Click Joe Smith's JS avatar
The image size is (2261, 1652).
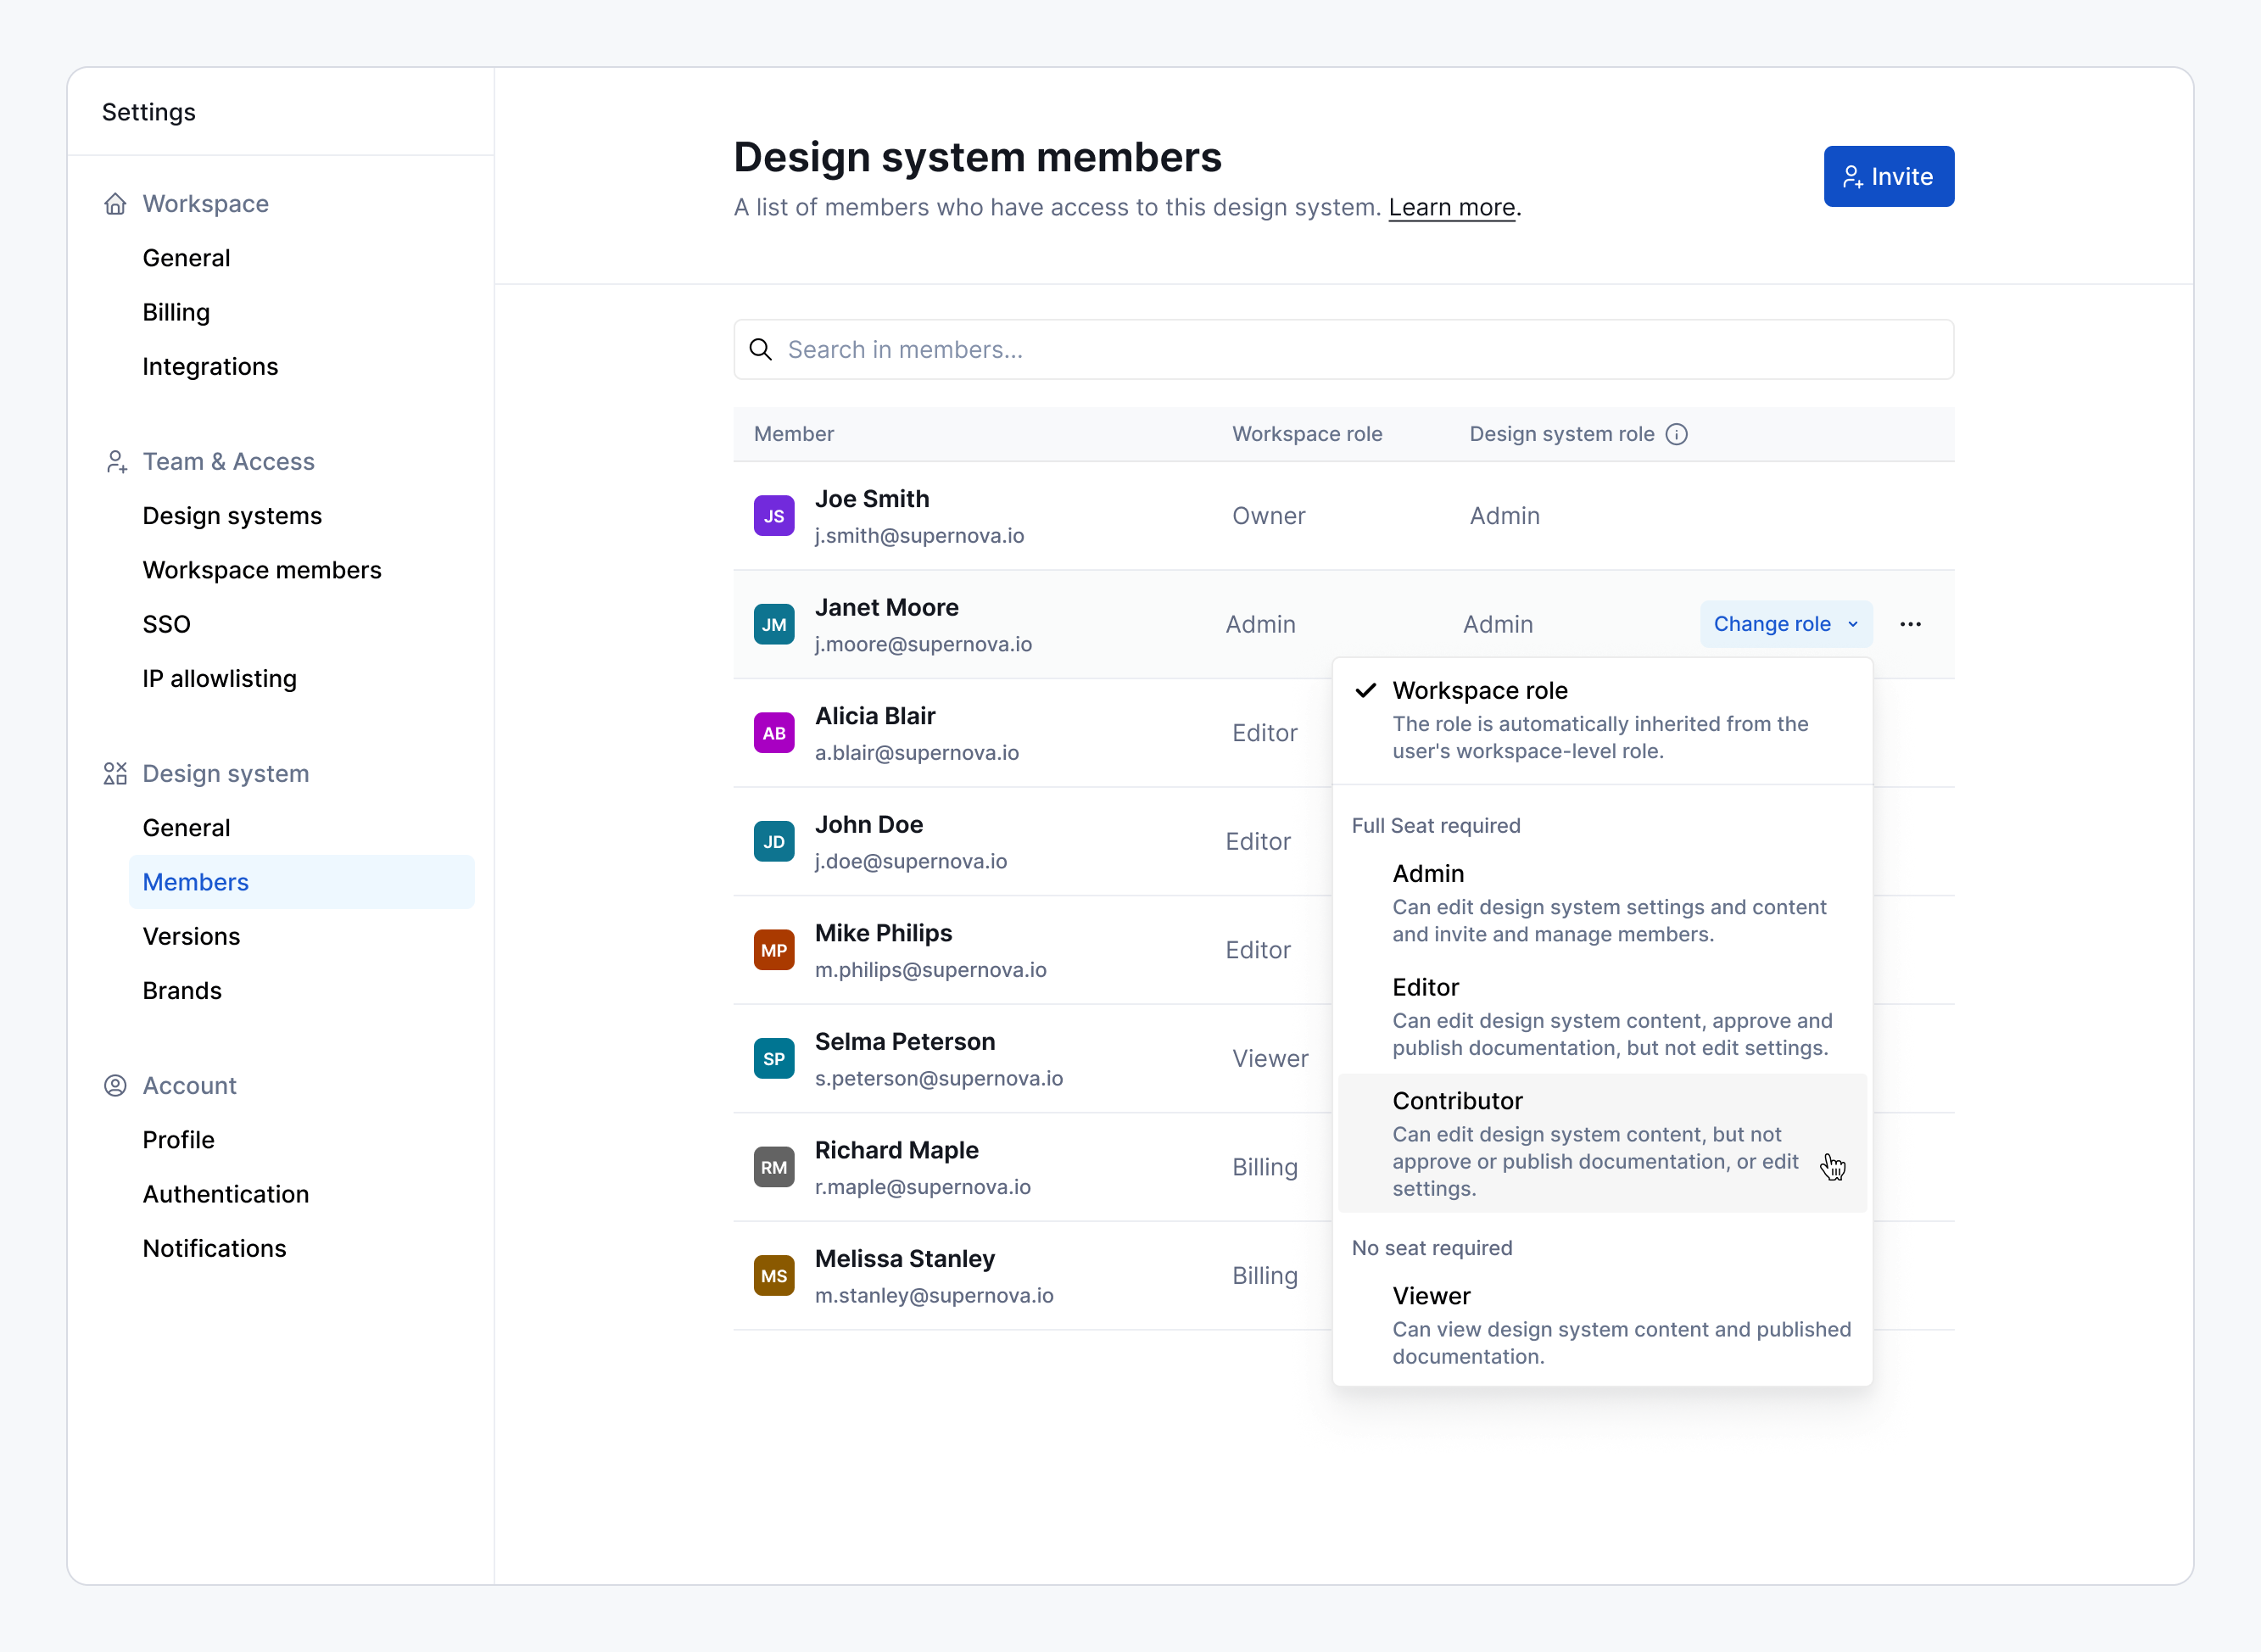(774, 516)
